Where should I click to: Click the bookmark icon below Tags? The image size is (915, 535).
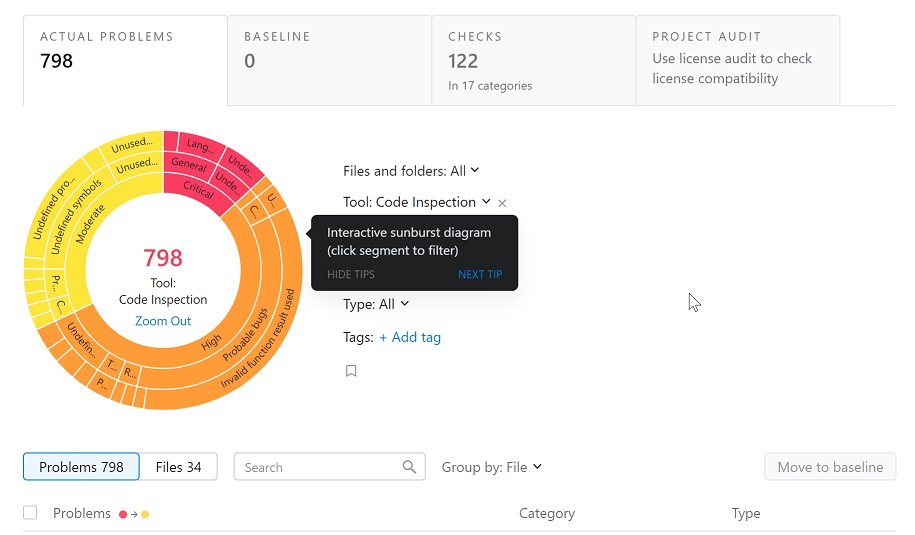pyautogui.click(x=351, y=371)
